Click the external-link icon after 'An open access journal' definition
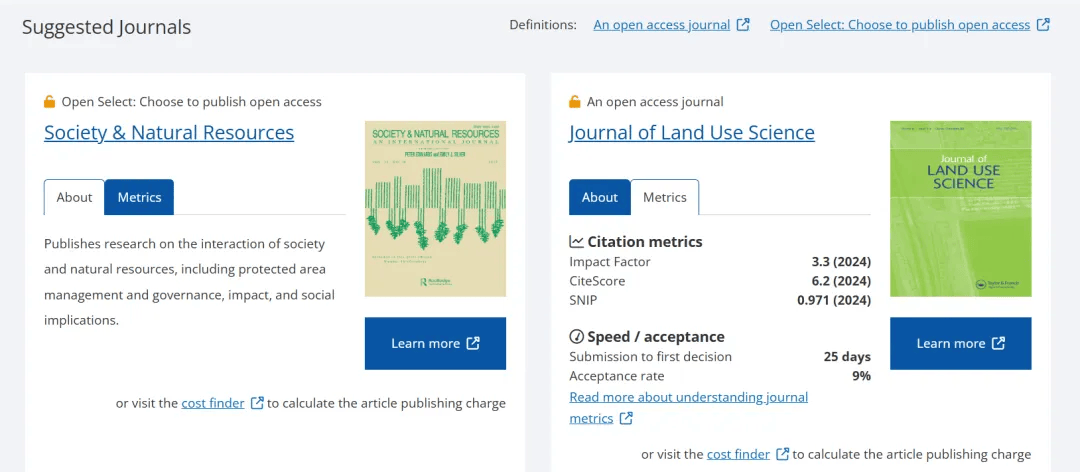The height and width of the screenshot is (472, 1080). [x=743, y=25]
